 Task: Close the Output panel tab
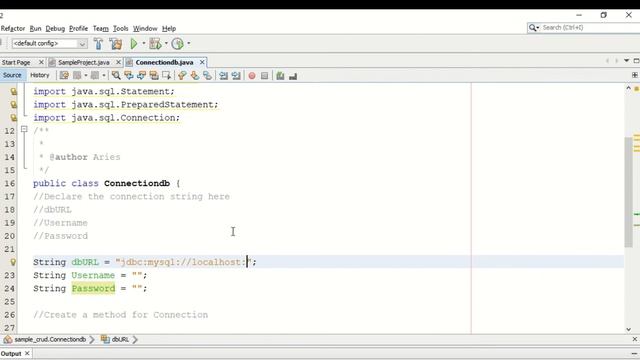(27, 353)
